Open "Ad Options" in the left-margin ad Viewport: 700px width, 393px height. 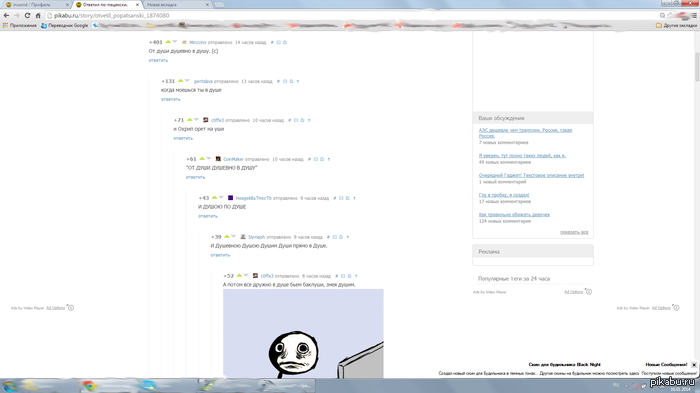point(55,308)
